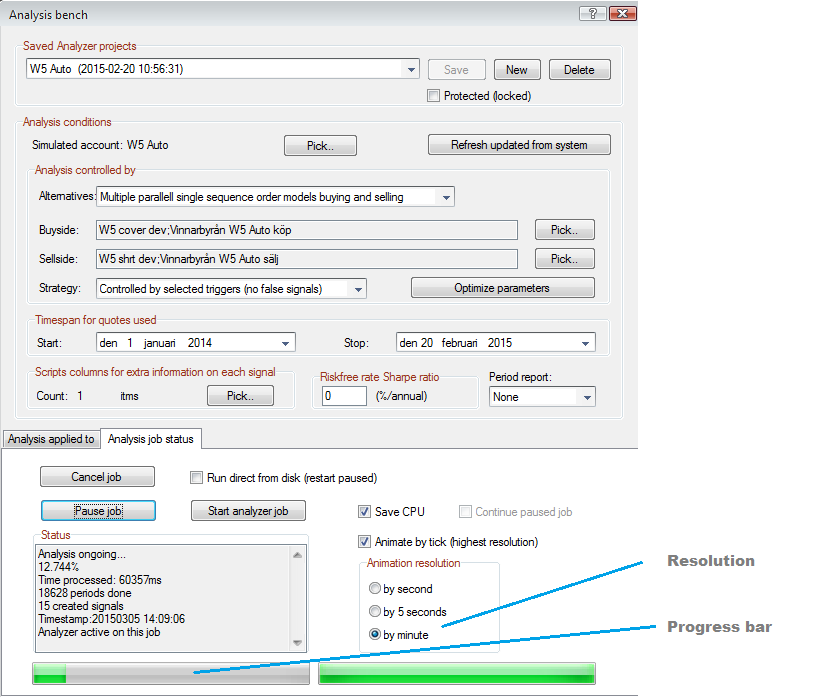Toggle the Save CPU checkbox

pos(364,511)
